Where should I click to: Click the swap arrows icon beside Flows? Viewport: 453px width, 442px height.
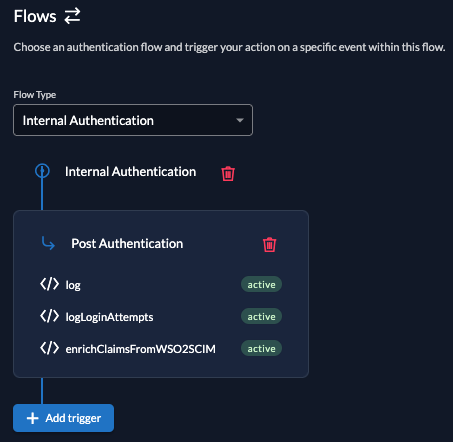72,16
